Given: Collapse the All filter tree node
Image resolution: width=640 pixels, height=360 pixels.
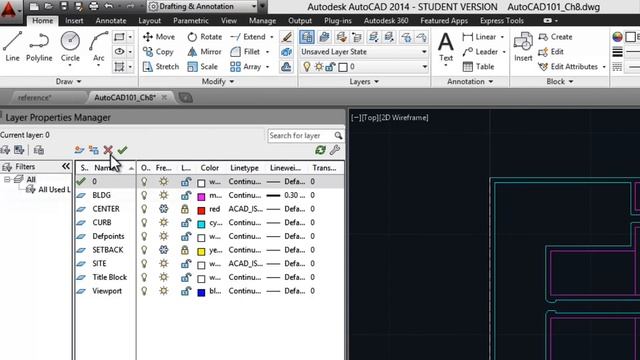Looking at the screenshot, I should pyautogui.click(x=7, y=180).
